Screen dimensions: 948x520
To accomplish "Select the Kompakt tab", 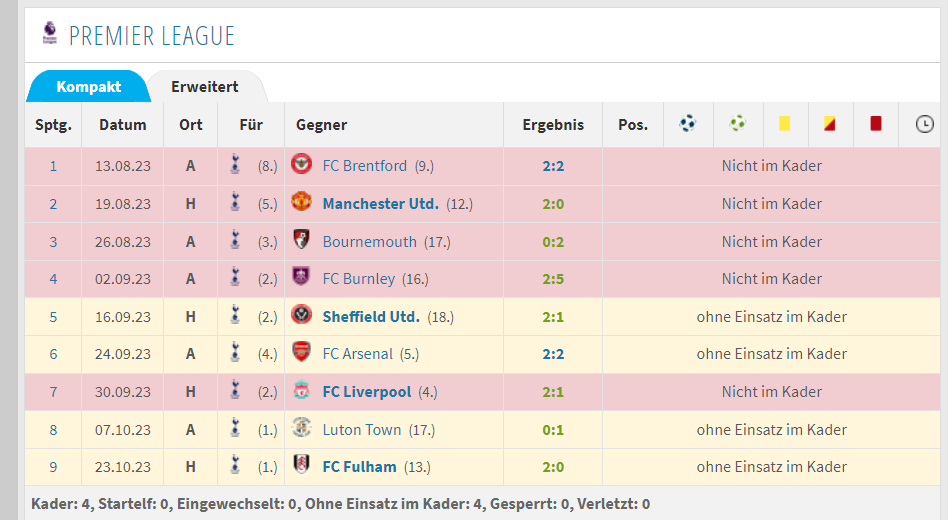I will point(88,86).
